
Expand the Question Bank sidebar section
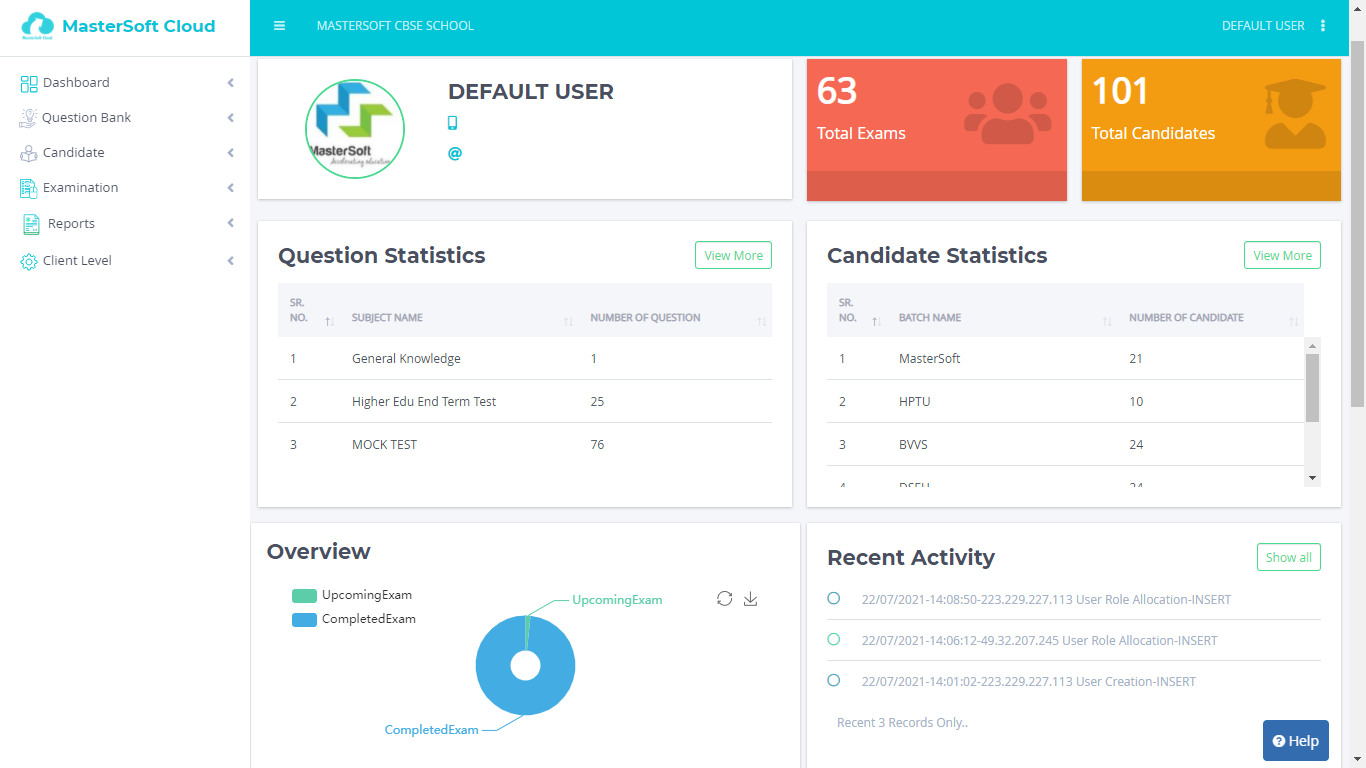click(85, 117)
